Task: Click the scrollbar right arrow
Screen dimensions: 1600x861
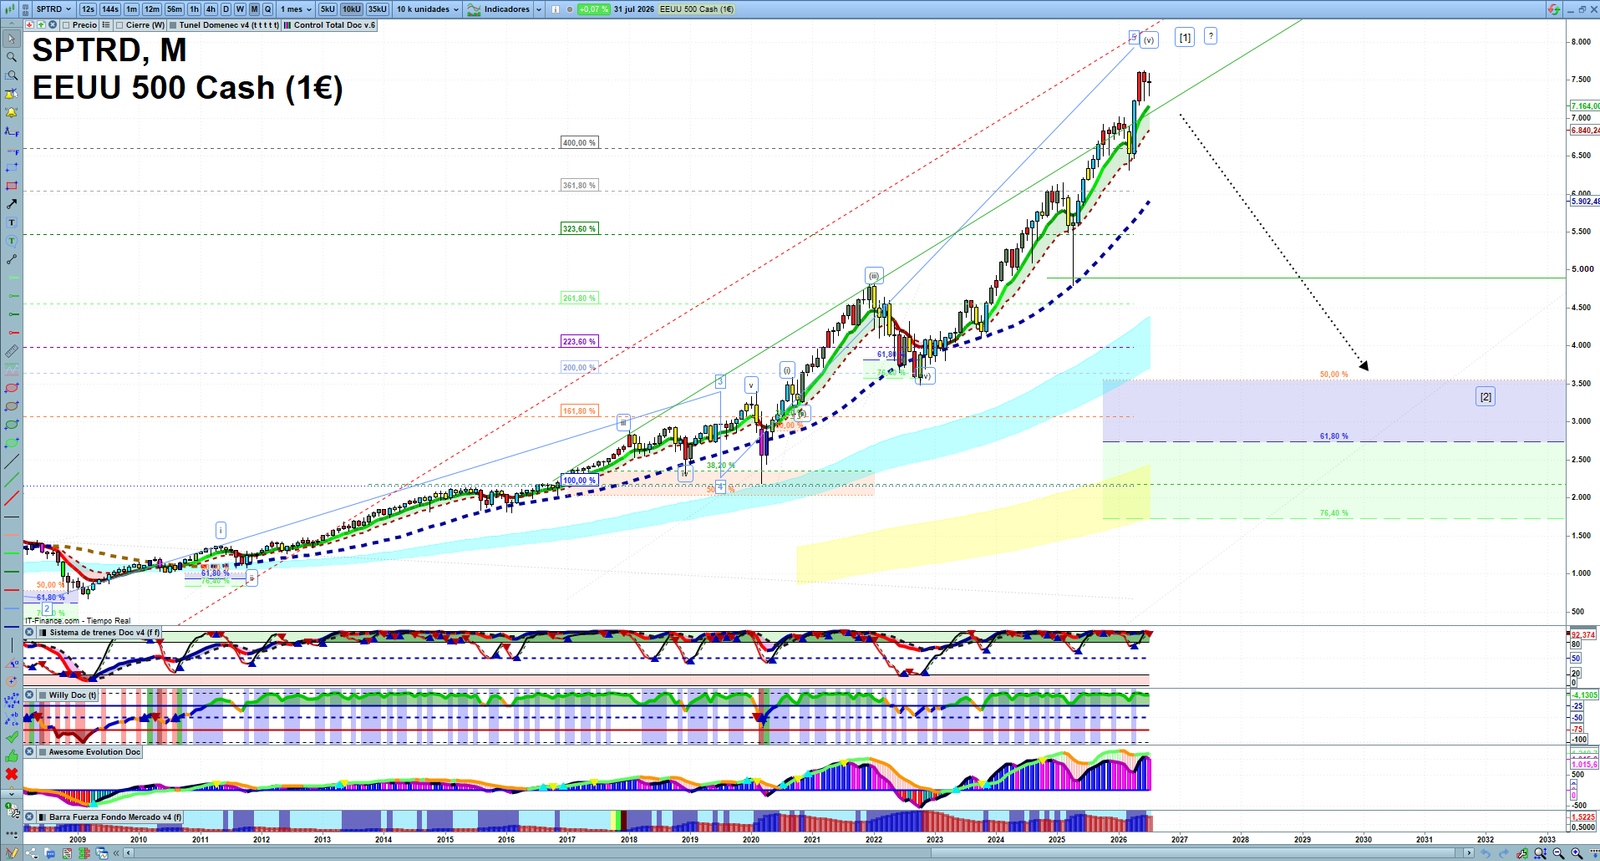Action: (1469, 853)
